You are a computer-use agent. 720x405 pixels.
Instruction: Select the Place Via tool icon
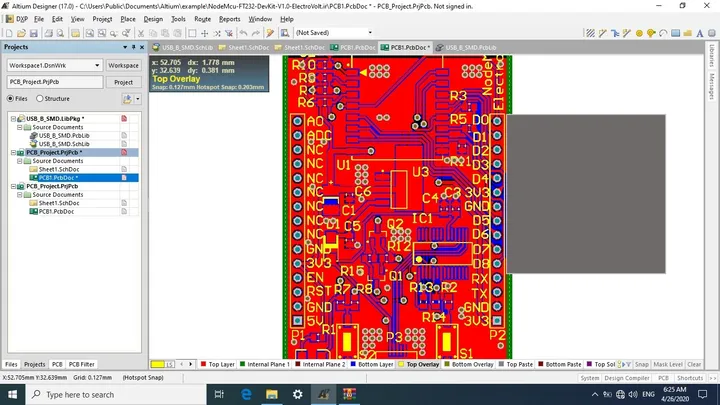[651, 33]
